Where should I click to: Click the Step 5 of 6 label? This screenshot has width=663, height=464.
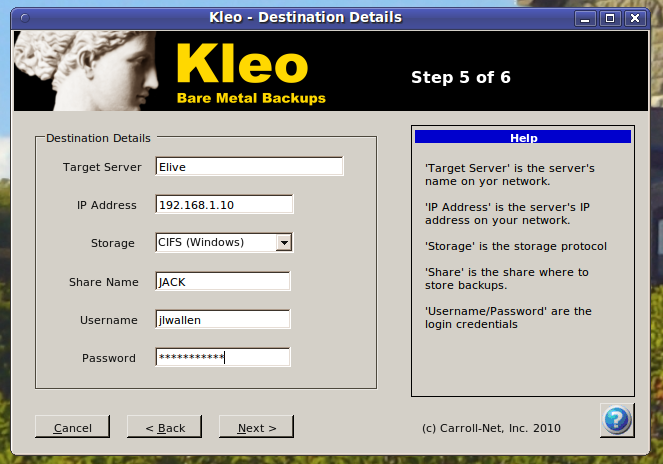(460, 77)
